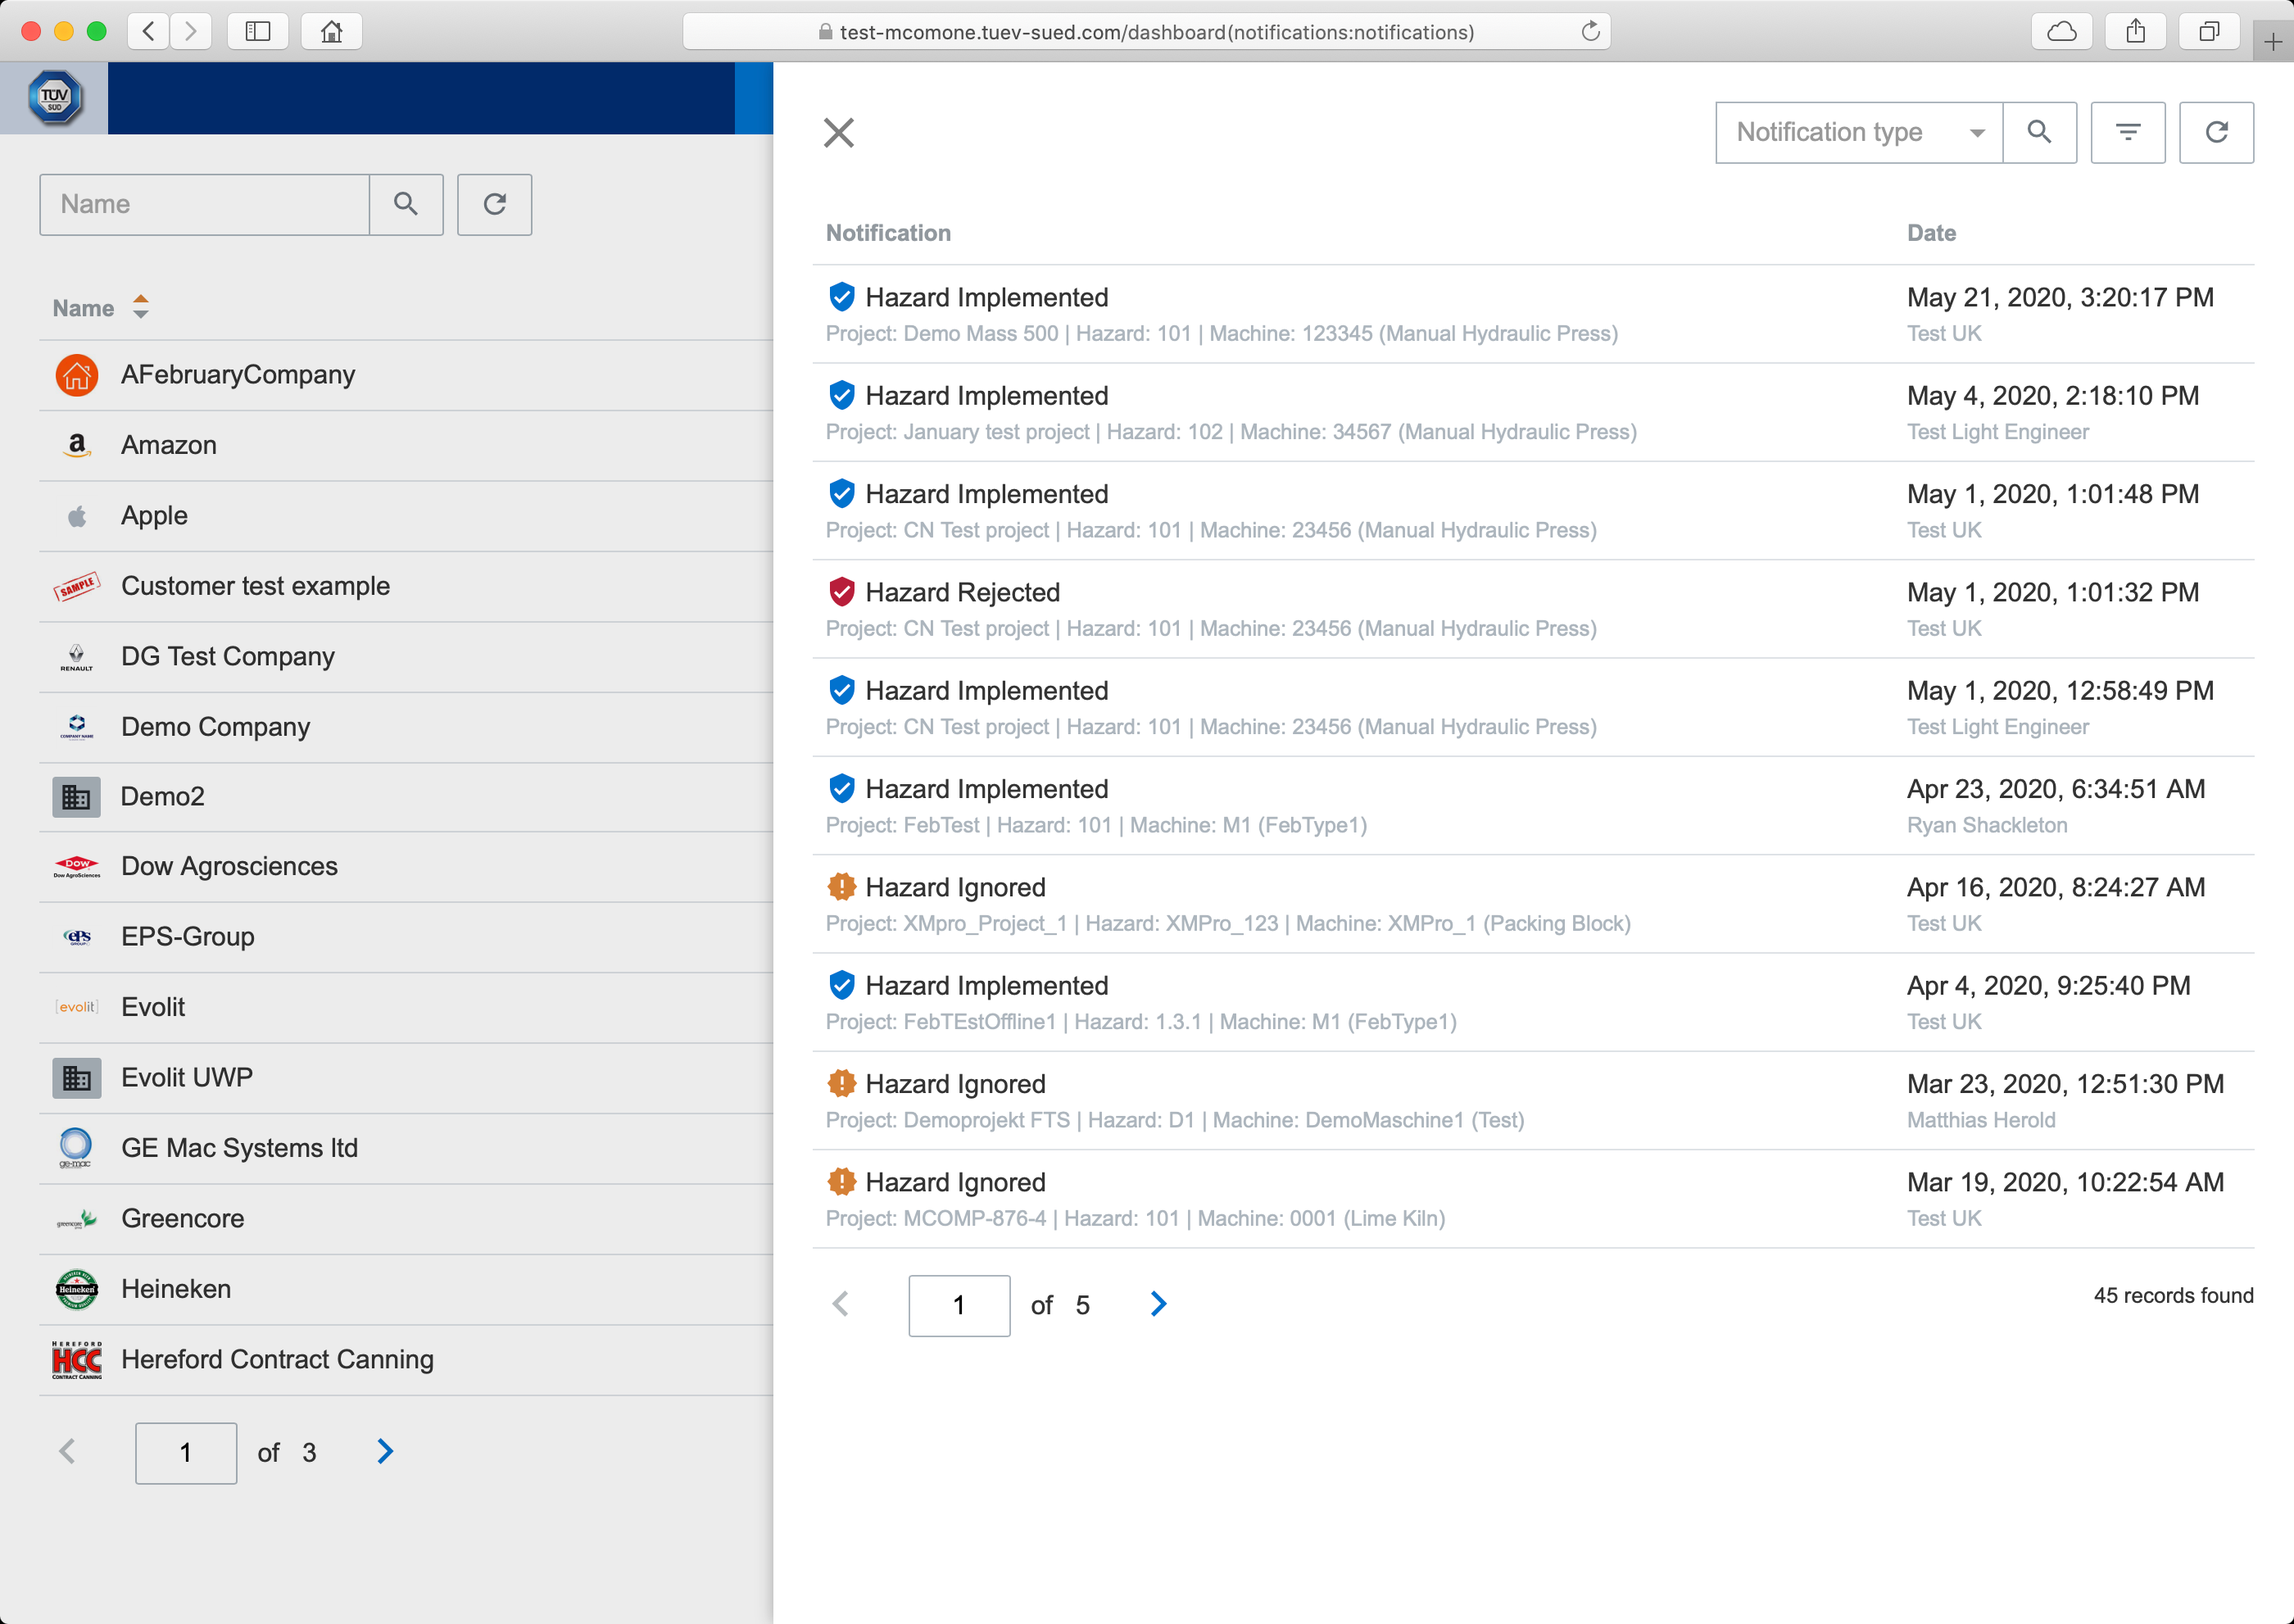Click the notification search magnifier icon
The image size is (2294, 1624).
2038,132
